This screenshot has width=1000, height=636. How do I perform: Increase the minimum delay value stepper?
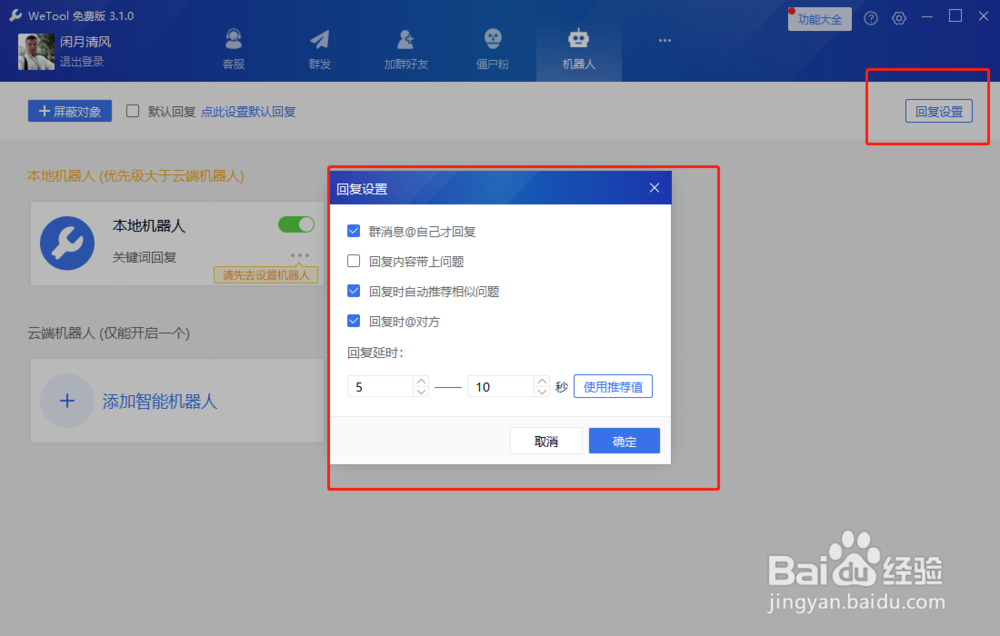421,380
